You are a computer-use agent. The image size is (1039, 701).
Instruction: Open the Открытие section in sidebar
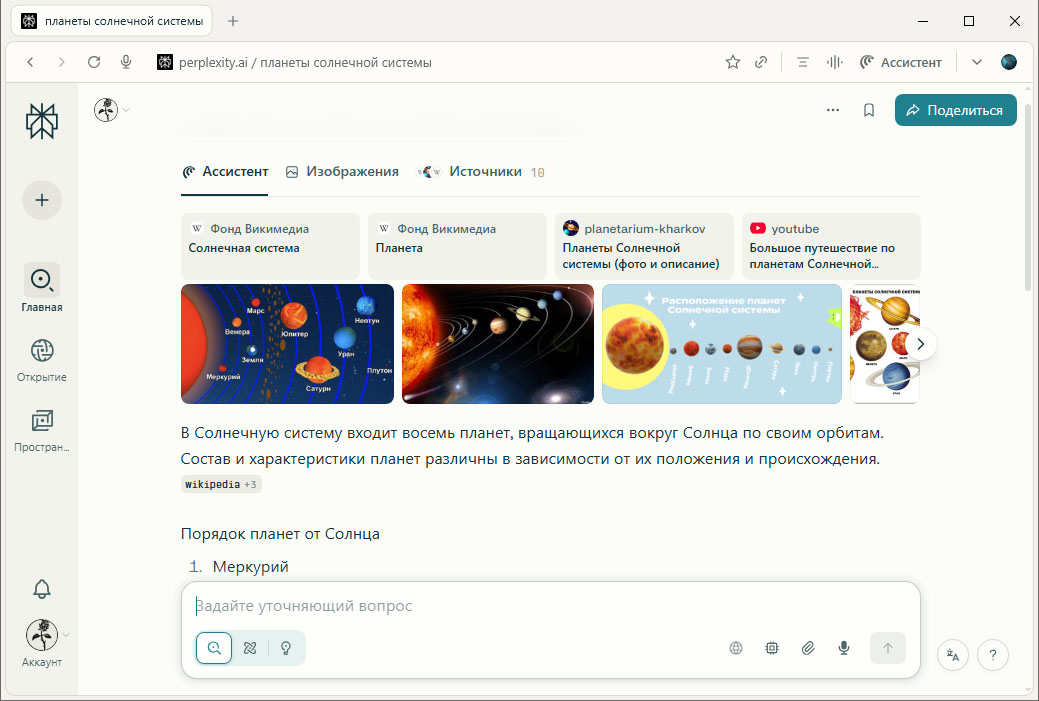[42, 360]
